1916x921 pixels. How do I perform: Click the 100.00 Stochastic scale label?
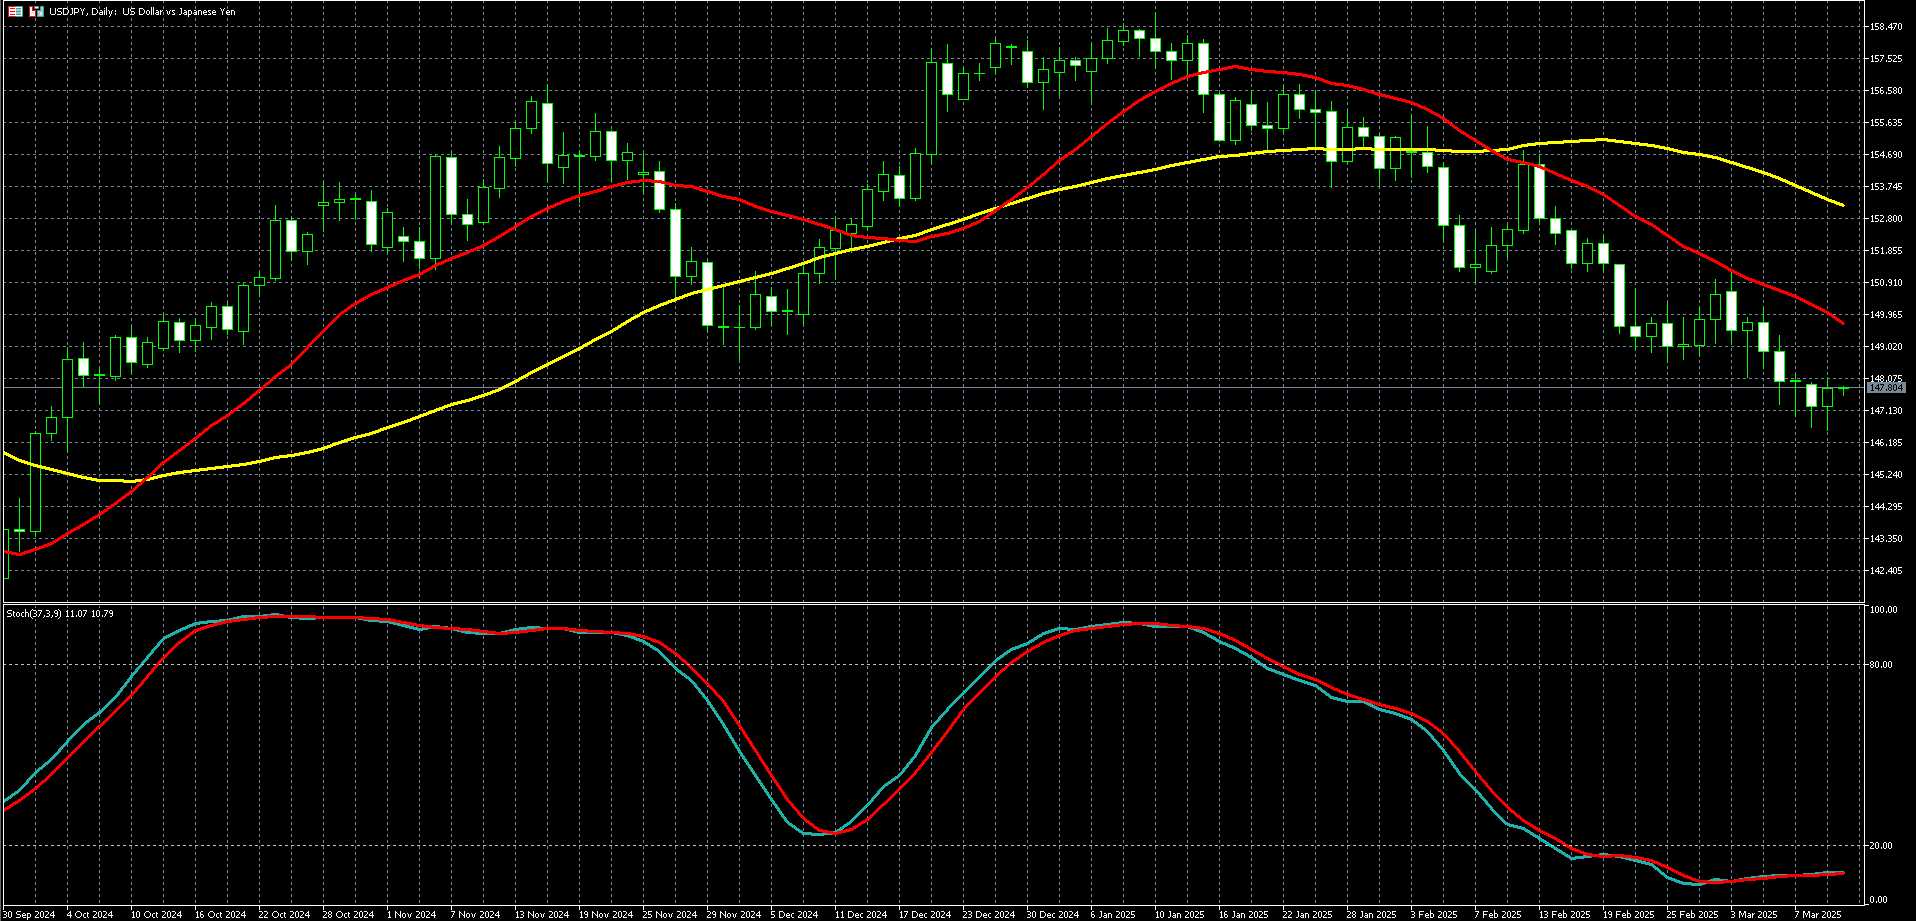click(1883, 610)
